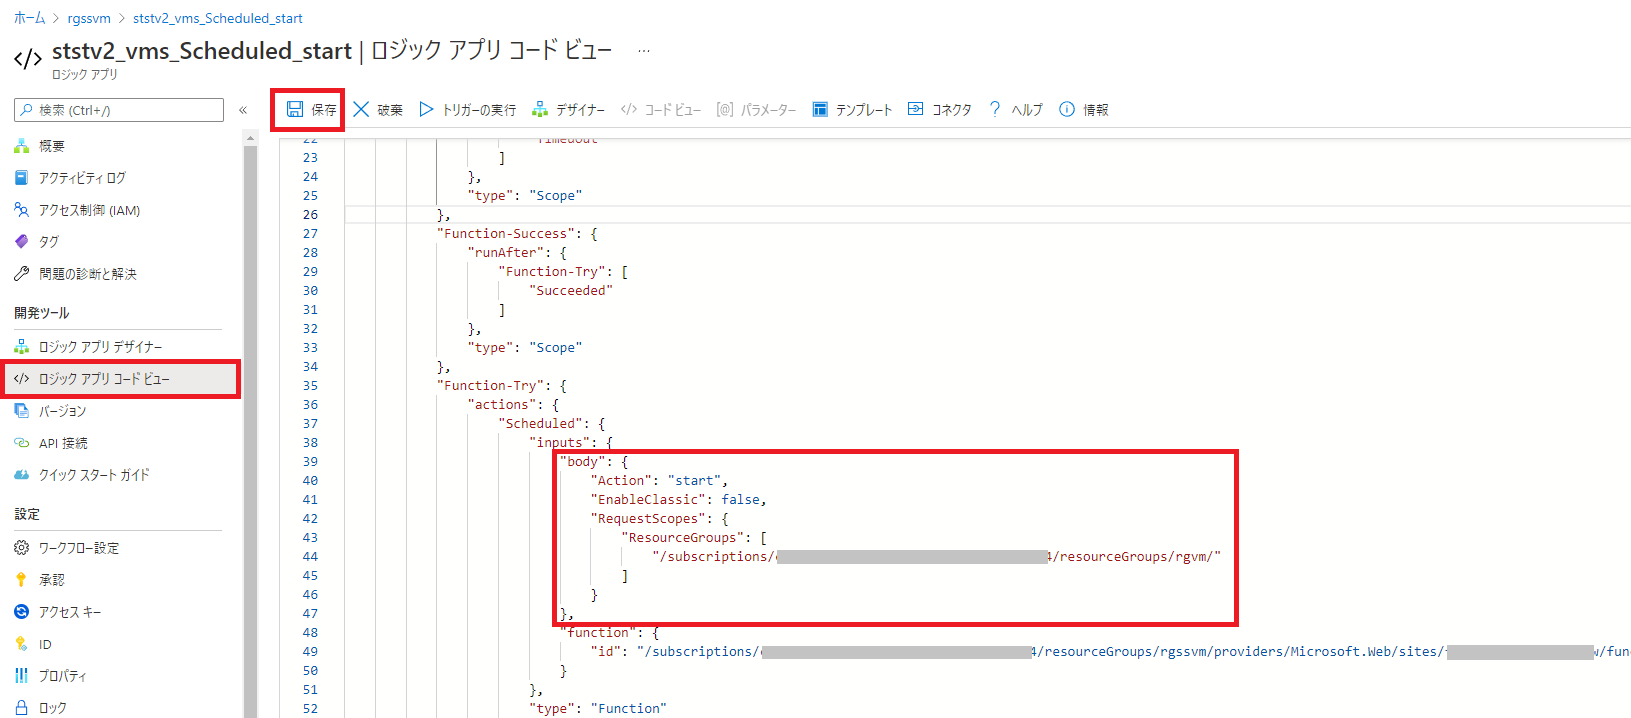Click the Discard (破棄) X icon
The image size is (1631, 718).
361,109
